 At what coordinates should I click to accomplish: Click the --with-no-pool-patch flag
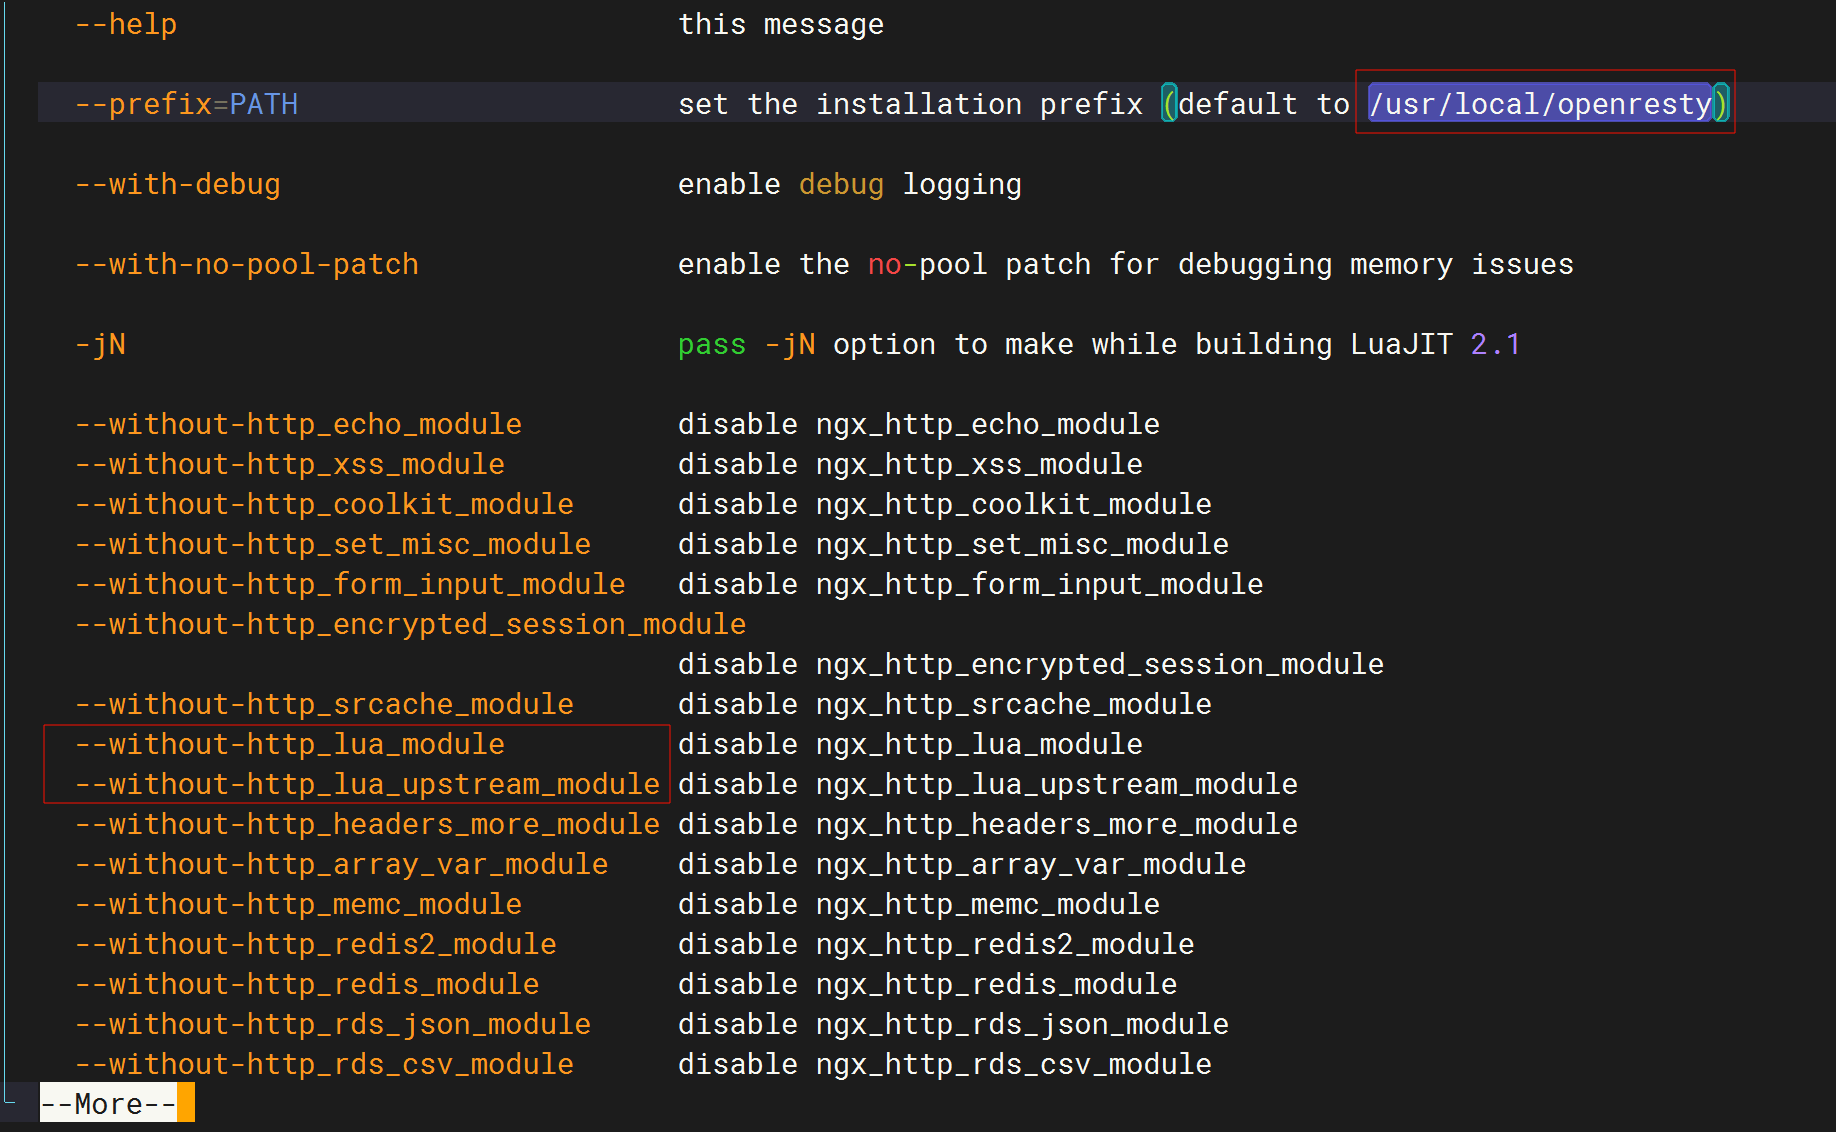(247, 264)
